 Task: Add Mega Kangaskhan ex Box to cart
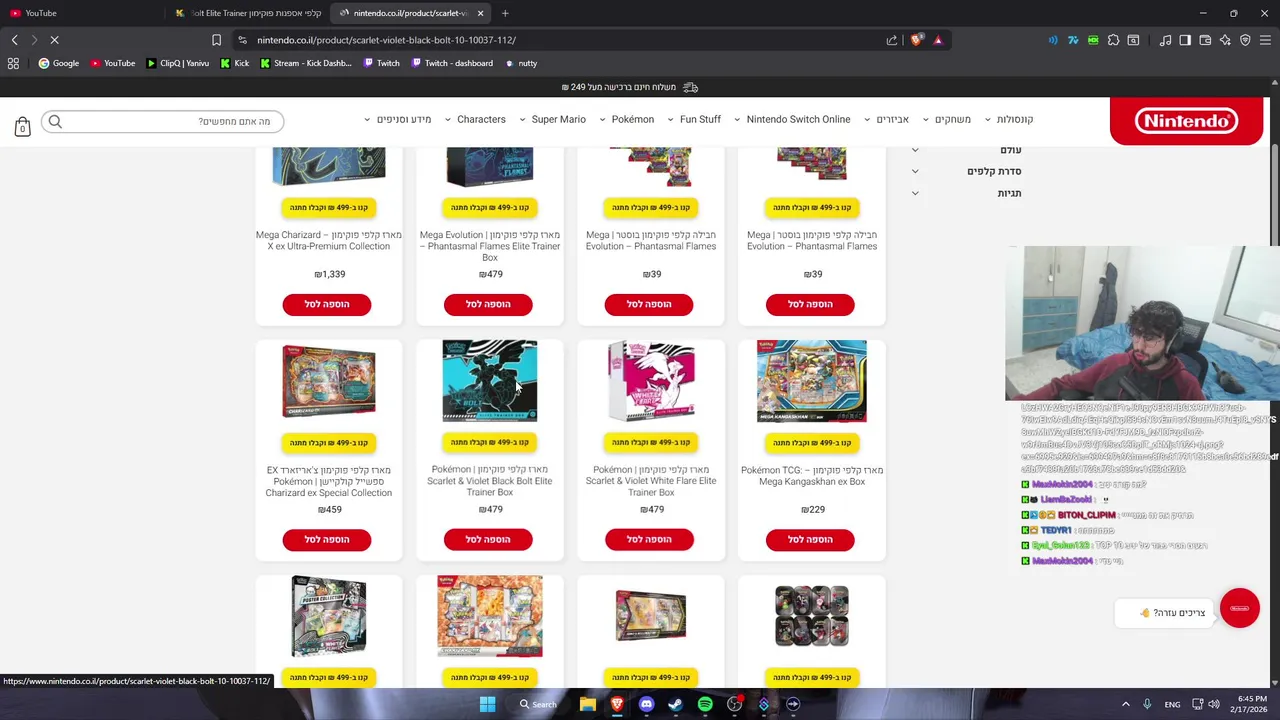810,540
